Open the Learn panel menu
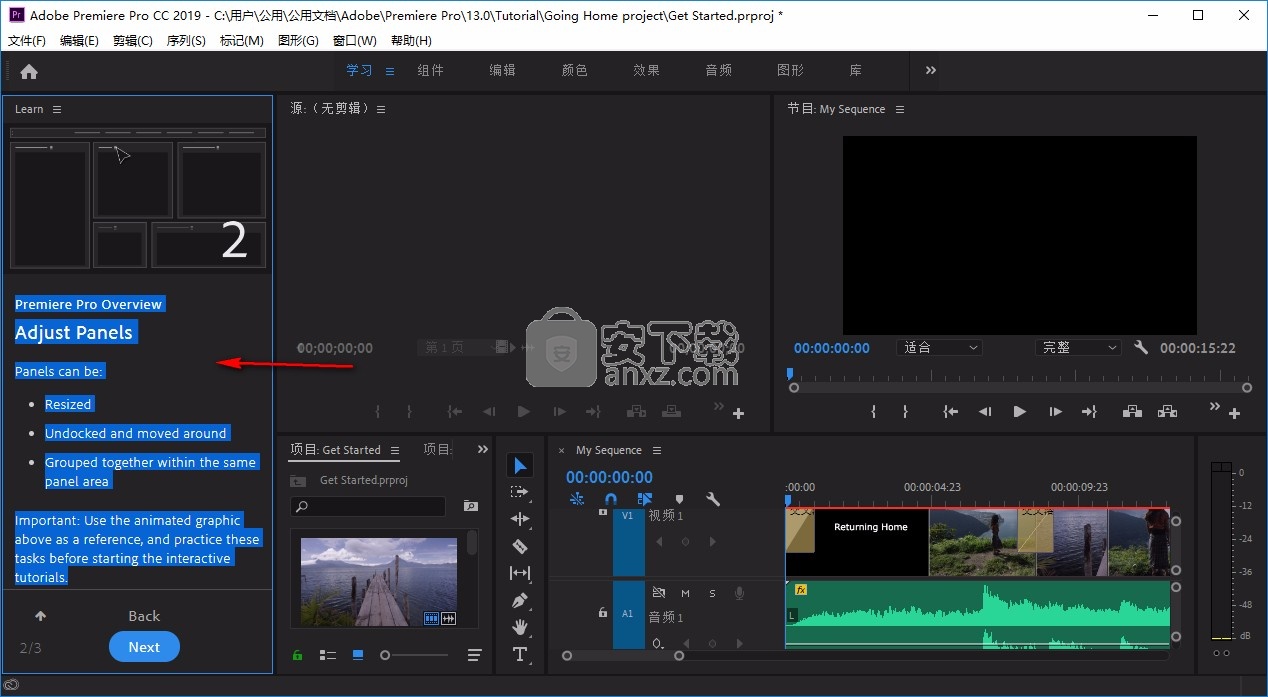The width and height of the screenshot is (1268, 697). pos(57,109)
